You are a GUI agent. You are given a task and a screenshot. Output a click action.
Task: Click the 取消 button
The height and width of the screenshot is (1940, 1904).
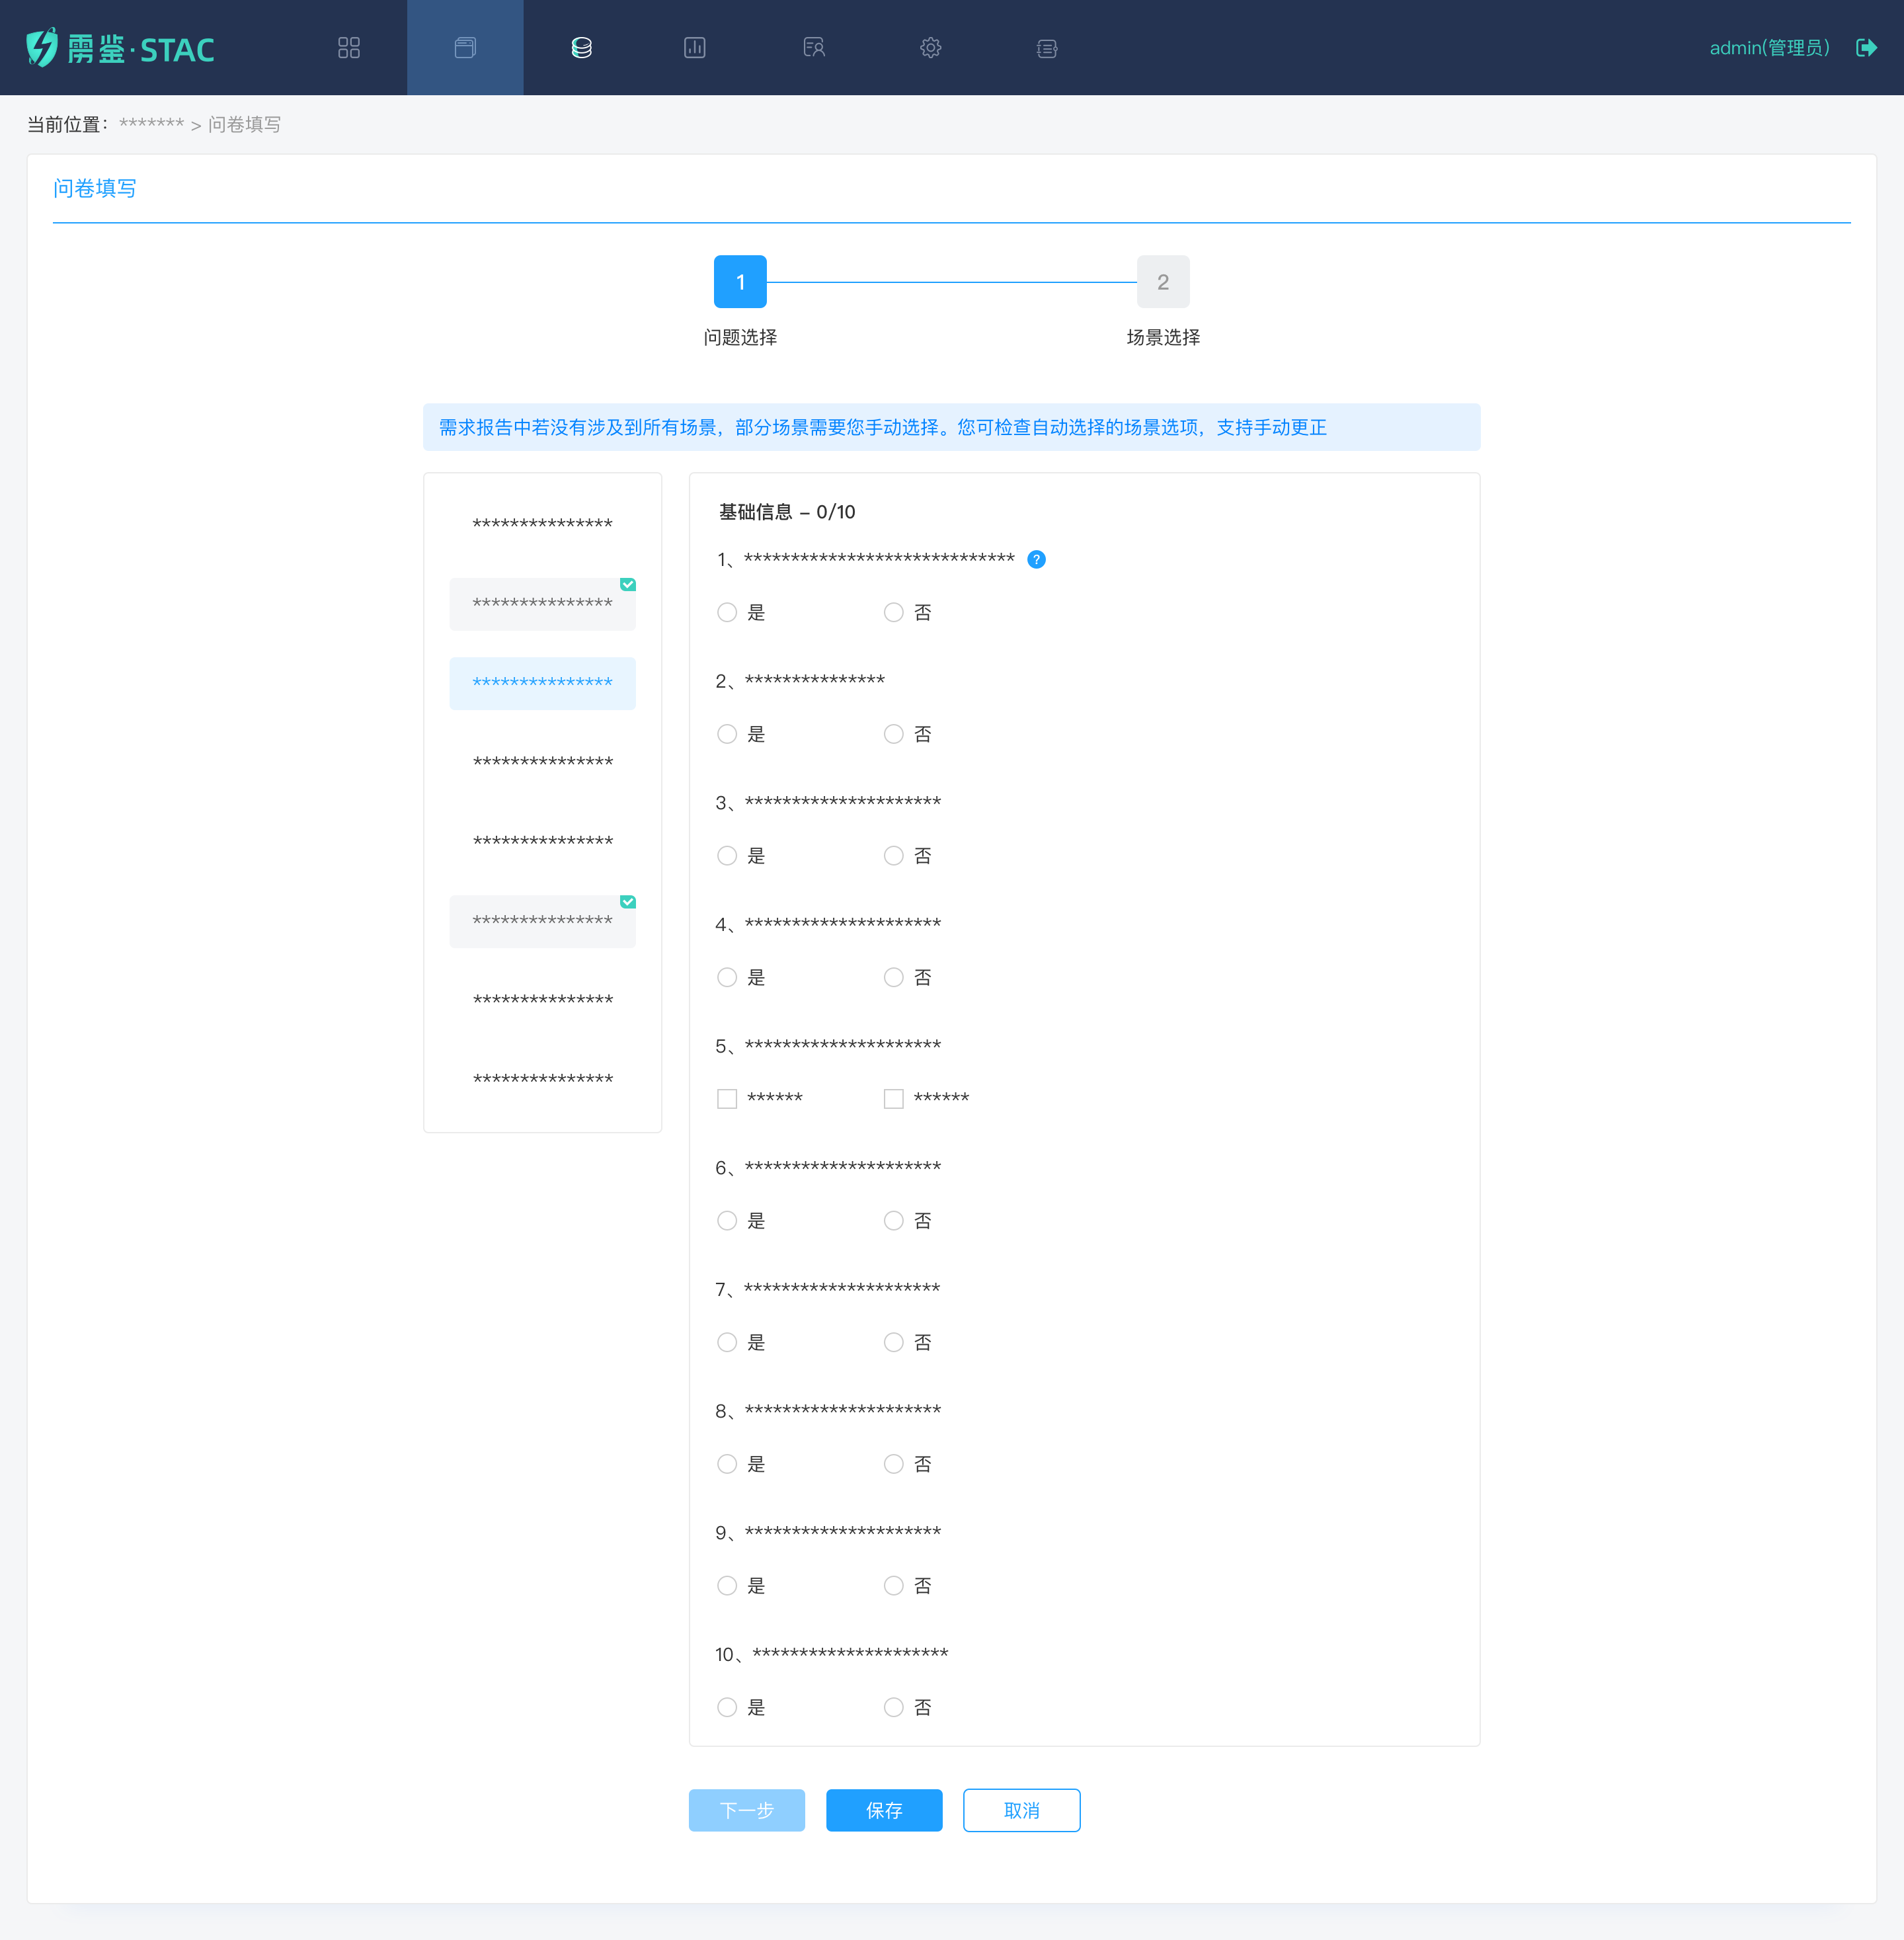click(1020, 1810)
